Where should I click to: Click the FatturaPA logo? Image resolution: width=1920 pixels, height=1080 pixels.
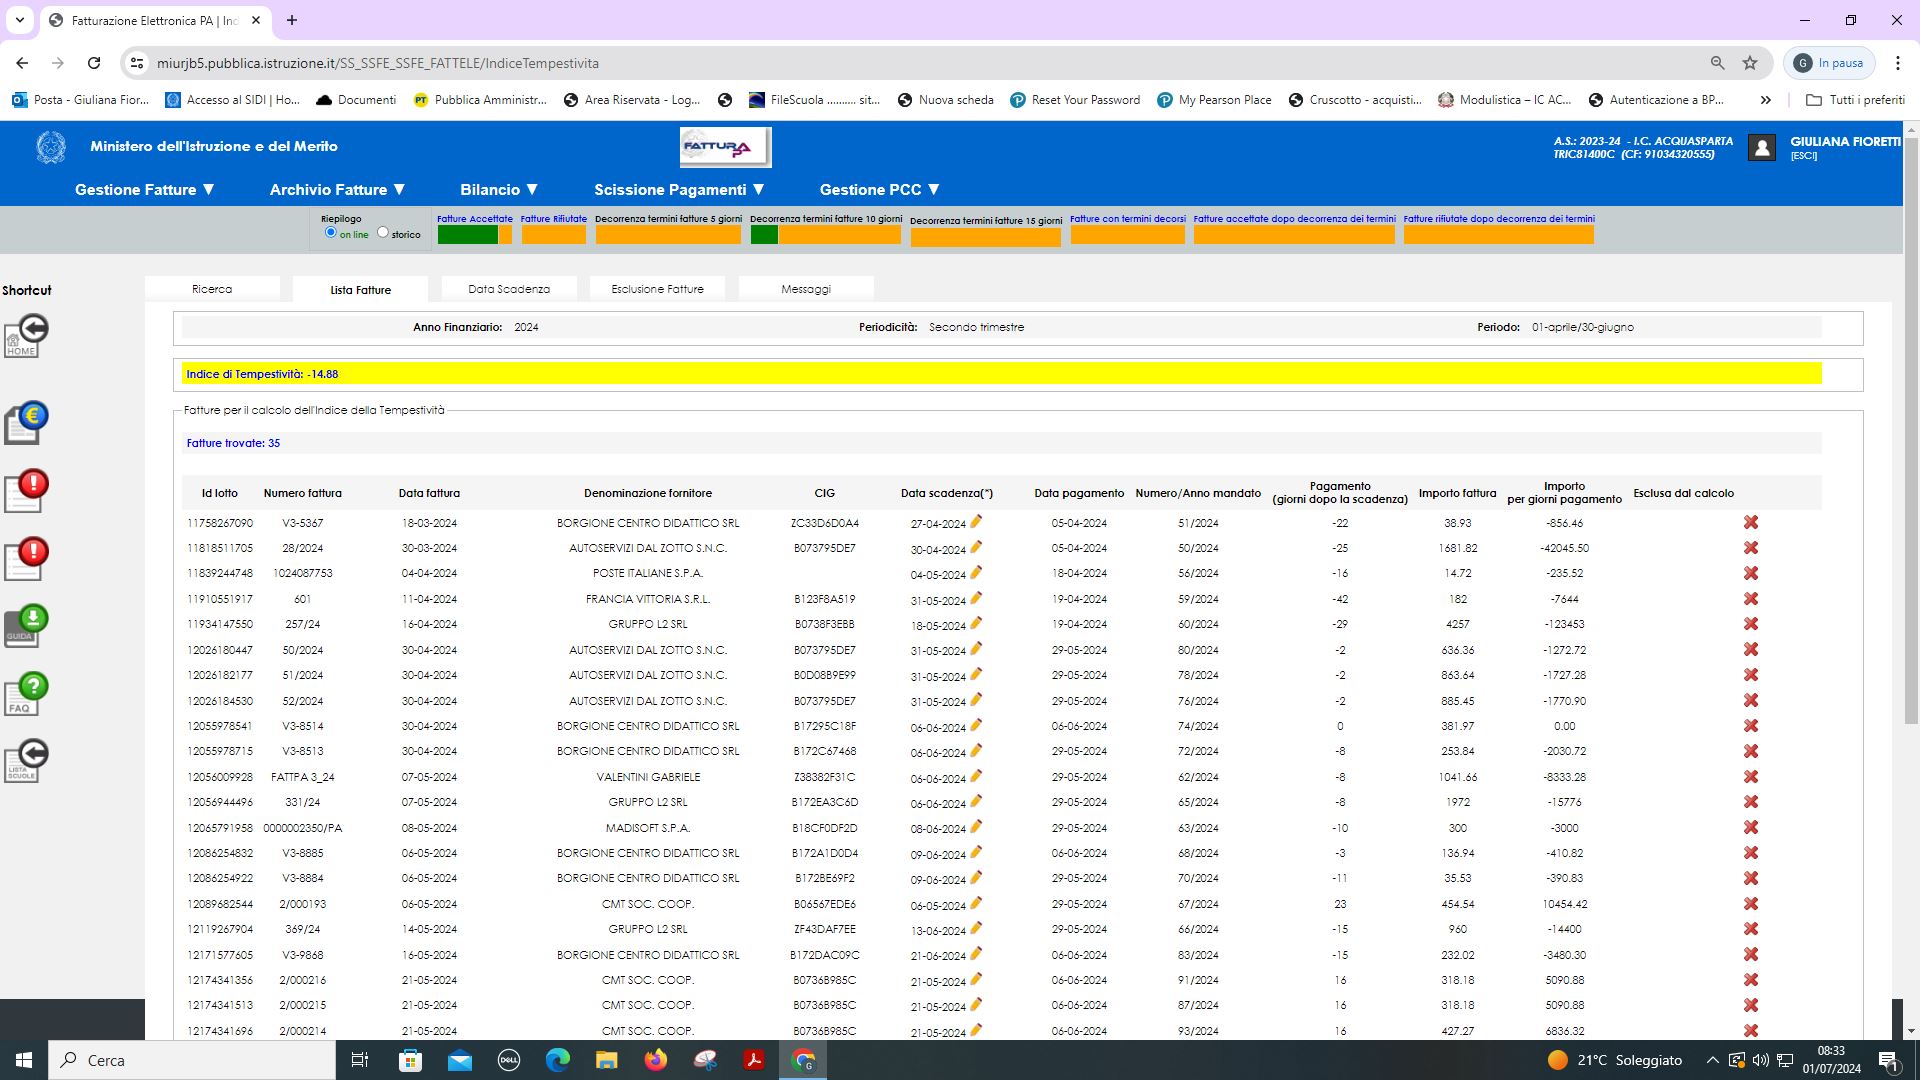725,147
